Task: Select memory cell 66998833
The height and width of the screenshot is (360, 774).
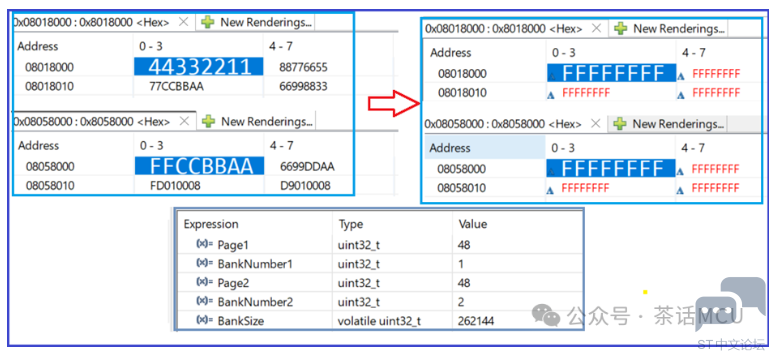Action: coord(303,87)
